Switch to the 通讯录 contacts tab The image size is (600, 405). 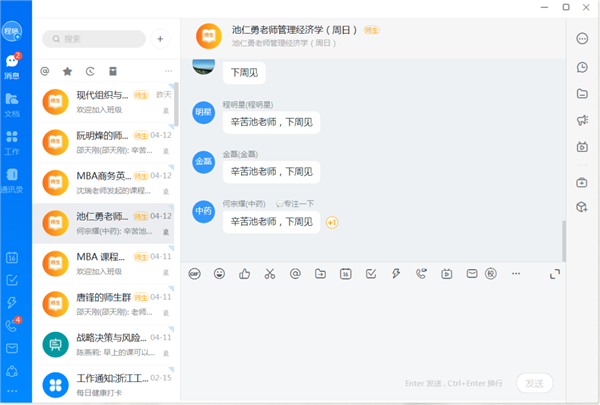point(12,180)
